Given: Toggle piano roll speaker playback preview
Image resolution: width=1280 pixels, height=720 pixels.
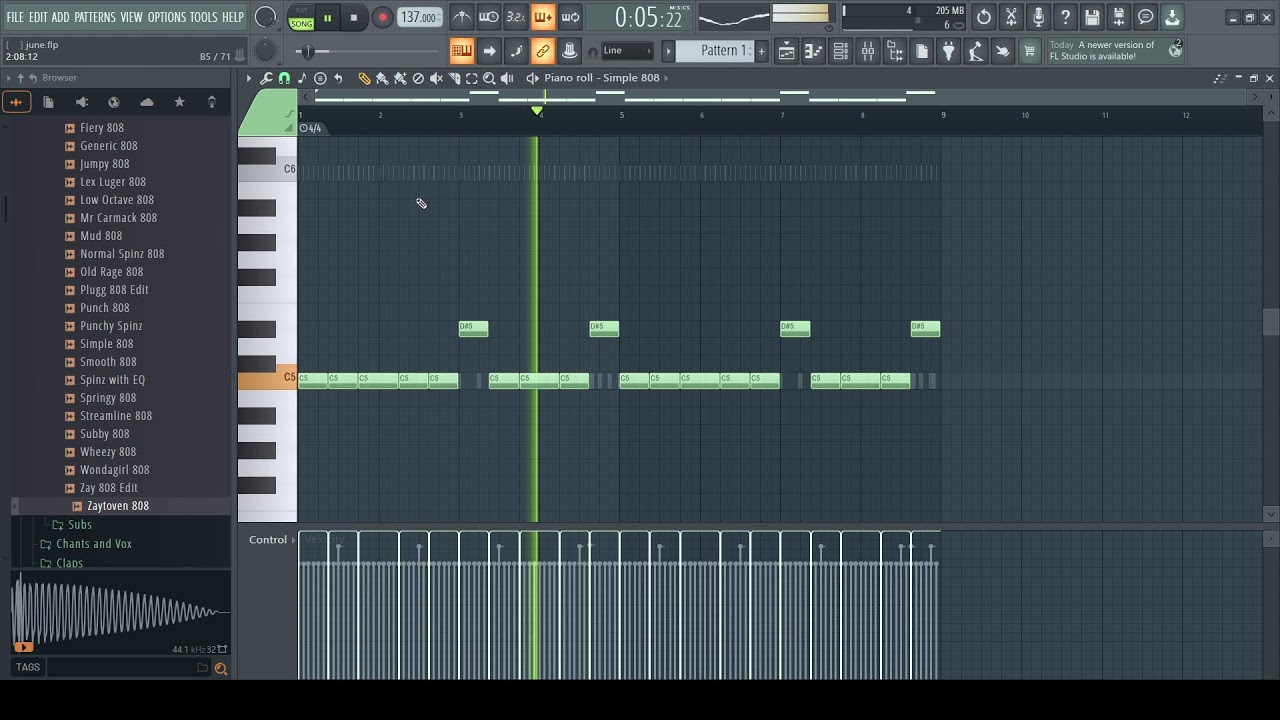Looking at the screenshot, I should point(508,78).
